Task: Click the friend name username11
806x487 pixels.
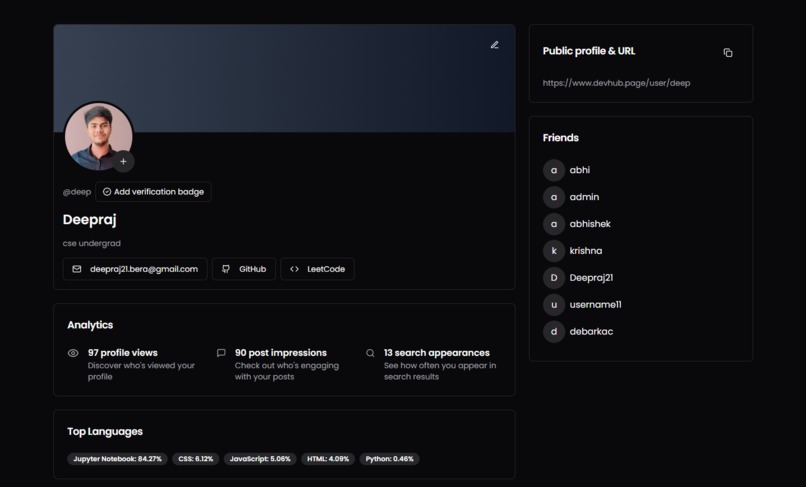Action: (595, 304)
